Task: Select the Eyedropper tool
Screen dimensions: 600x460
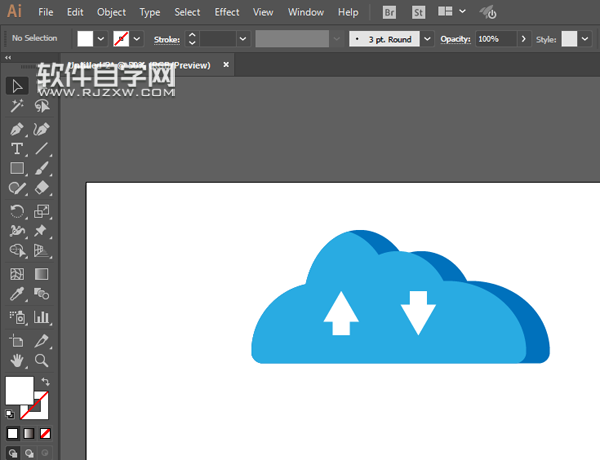Action: [x=17, y=294]
